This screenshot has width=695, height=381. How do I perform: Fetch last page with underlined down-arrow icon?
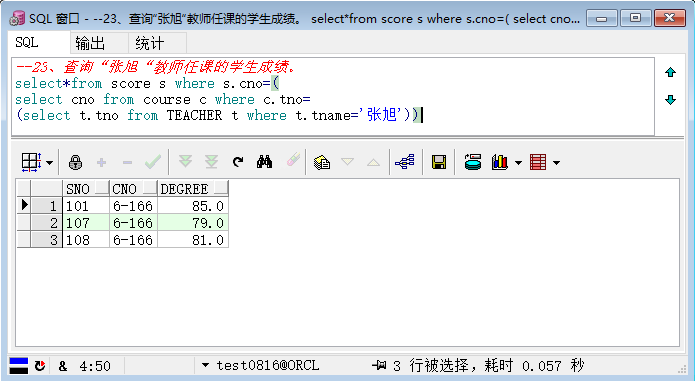point(211,162)
